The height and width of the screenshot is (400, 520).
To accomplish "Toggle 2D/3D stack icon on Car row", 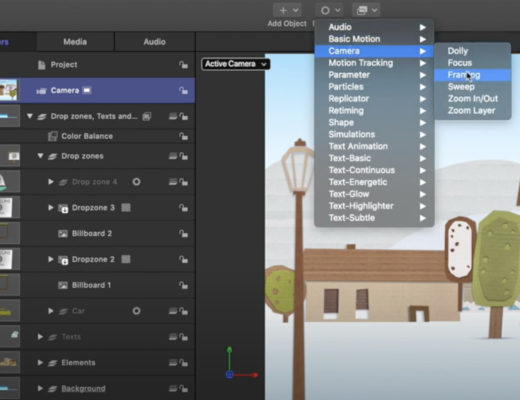I will (173, 311).
